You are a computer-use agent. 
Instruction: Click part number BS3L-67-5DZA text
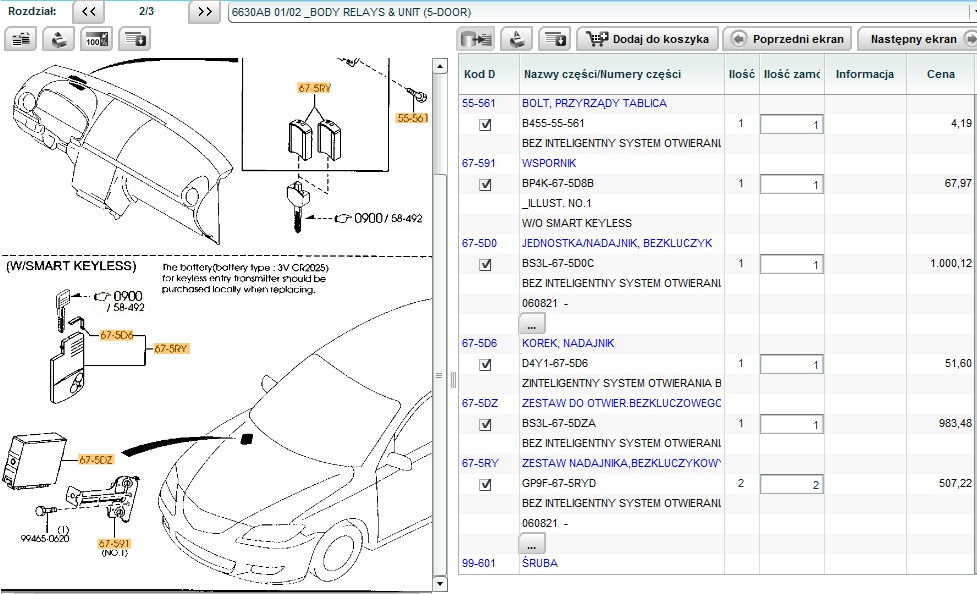[559, 423]
